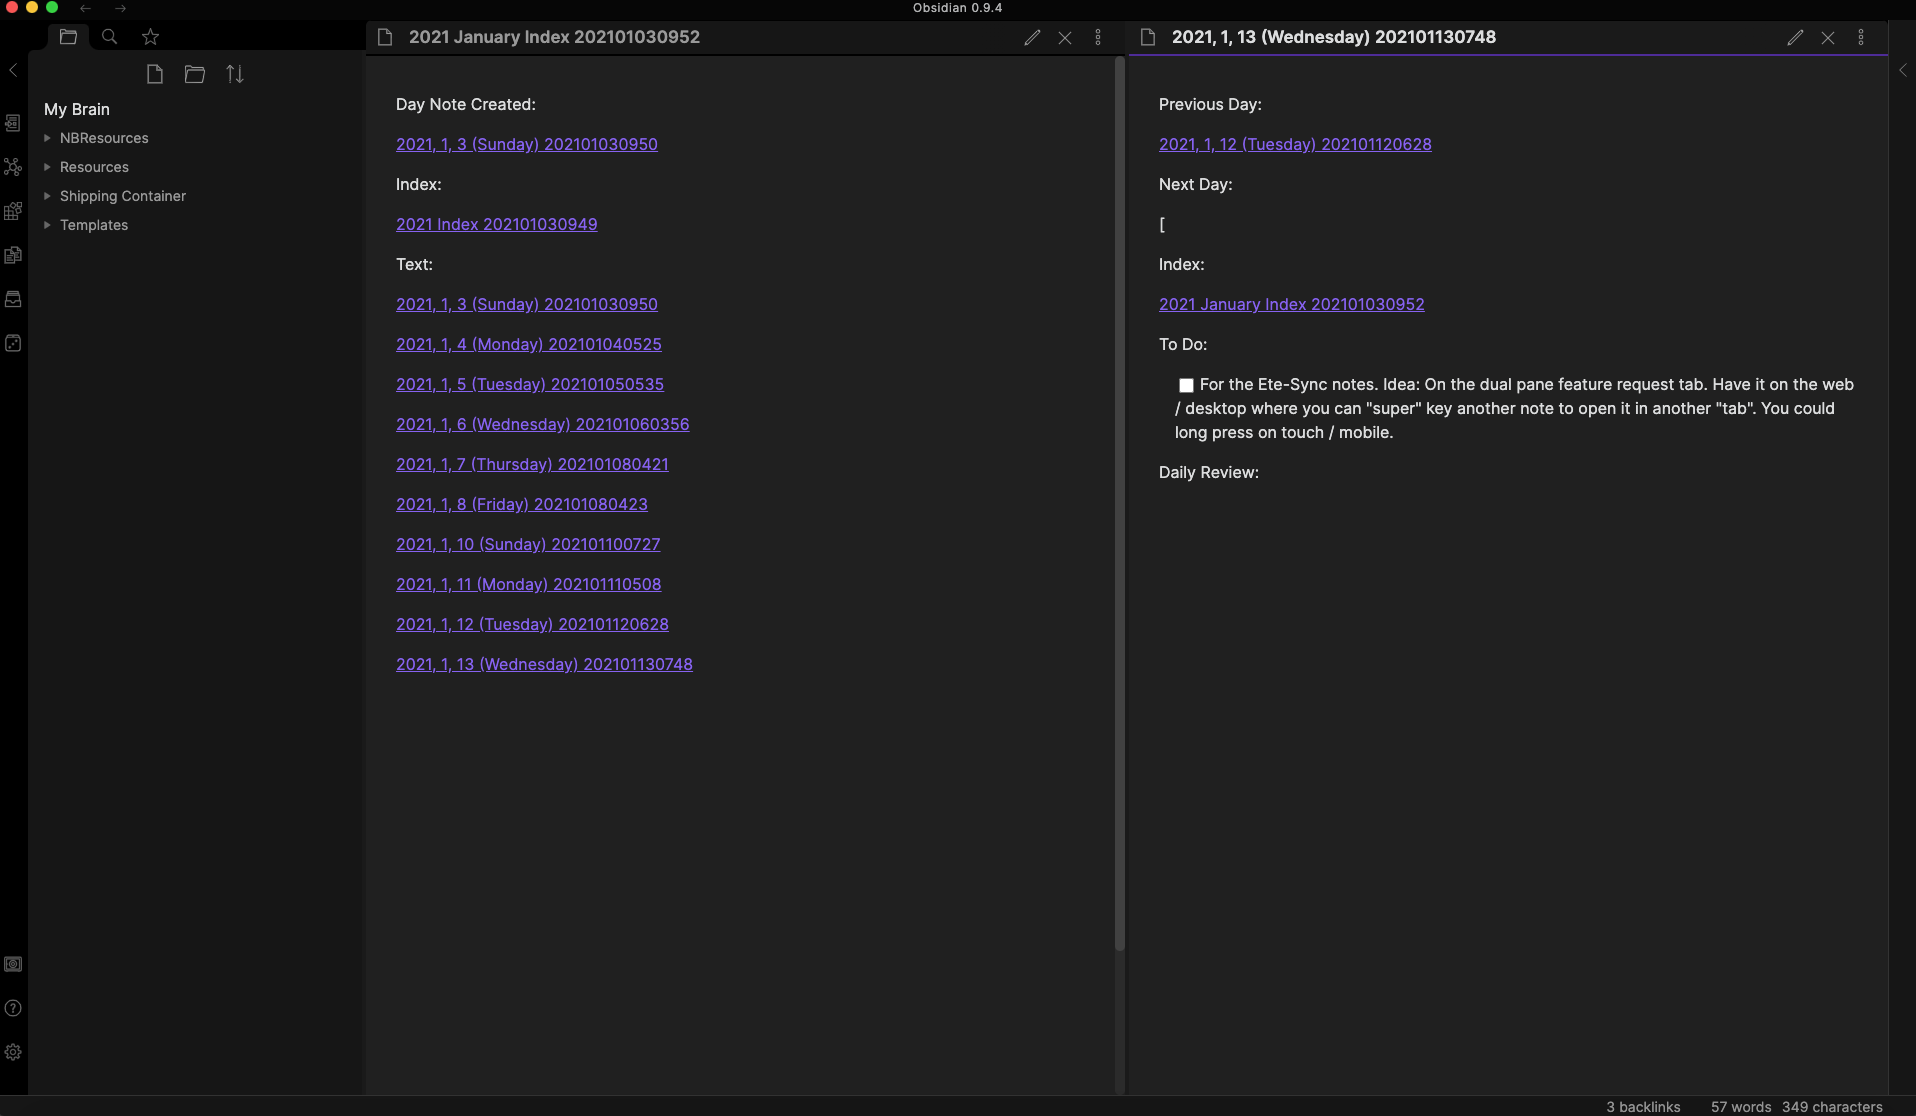Navigate back with the left arrow
The image size is (1916, 1116).
pos(85,8)
